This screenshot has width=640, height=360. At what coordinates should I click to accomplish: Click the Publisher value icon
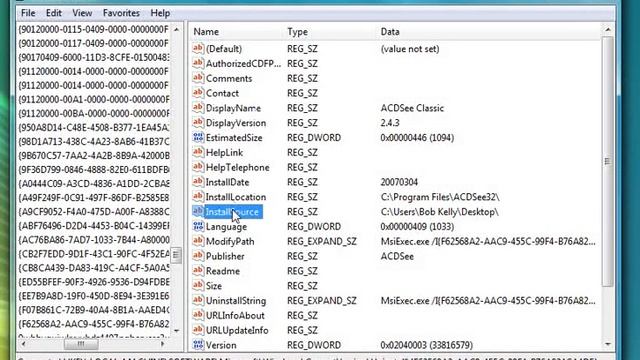[x=198, y=256]
